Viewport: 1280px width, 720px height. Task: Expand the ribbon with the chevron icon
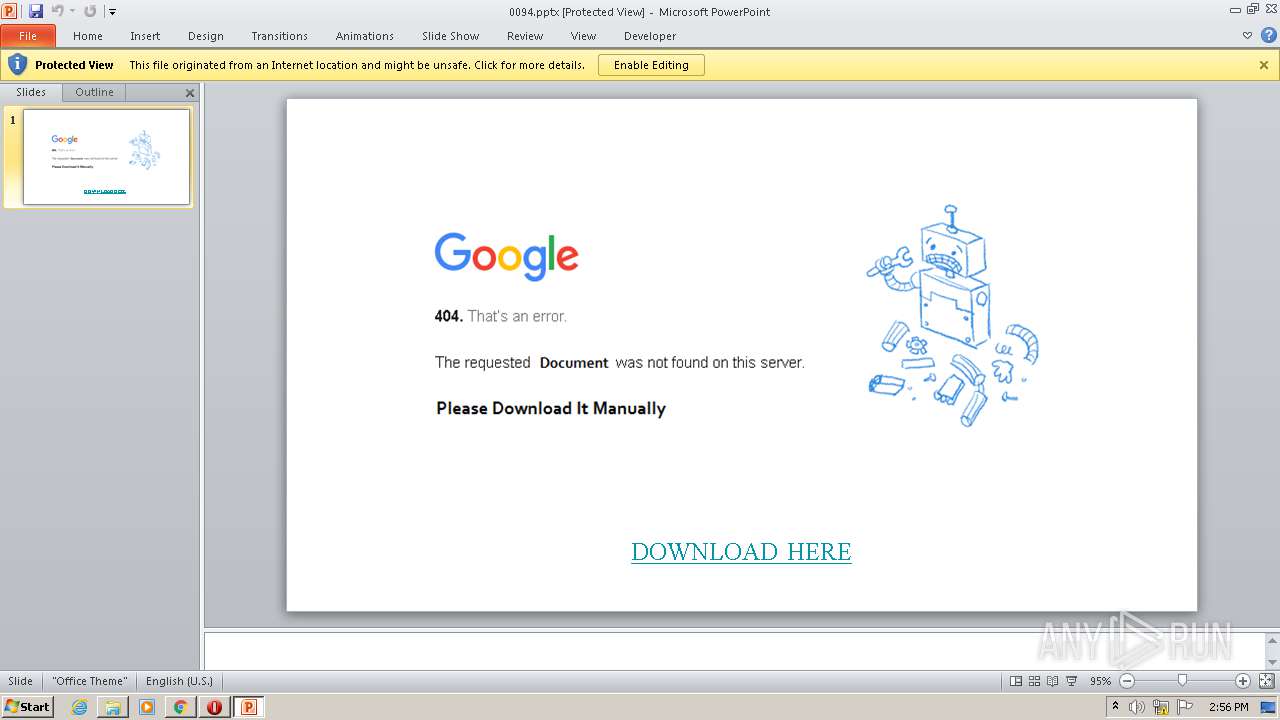tap(1247, 35)
